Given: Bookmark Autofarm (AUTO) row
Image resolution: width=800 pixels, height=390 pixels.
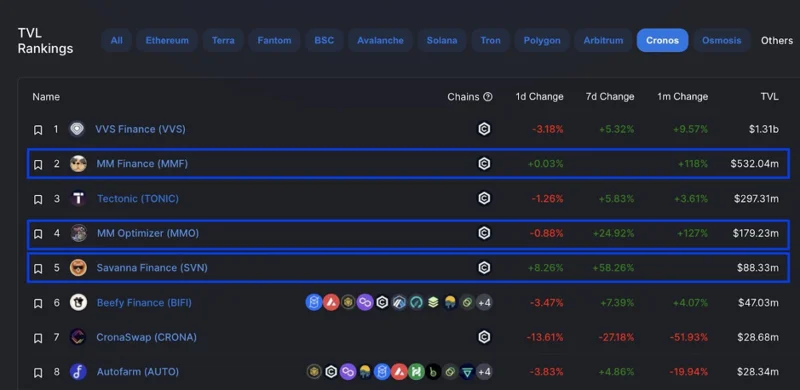Looking at the screenshot, I should click(x=38, y=373).
